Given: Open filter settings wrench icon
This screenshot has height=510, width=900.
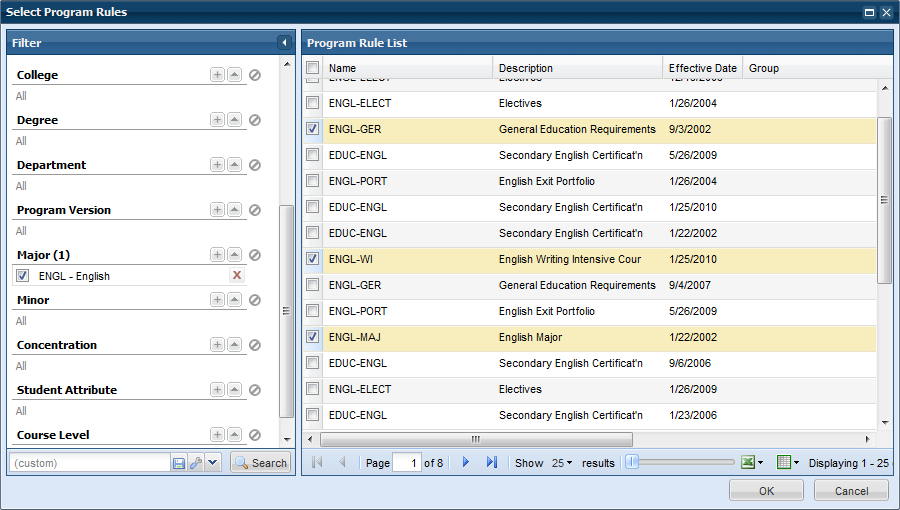Looking at the screenshot, I should tap(195, 463).
